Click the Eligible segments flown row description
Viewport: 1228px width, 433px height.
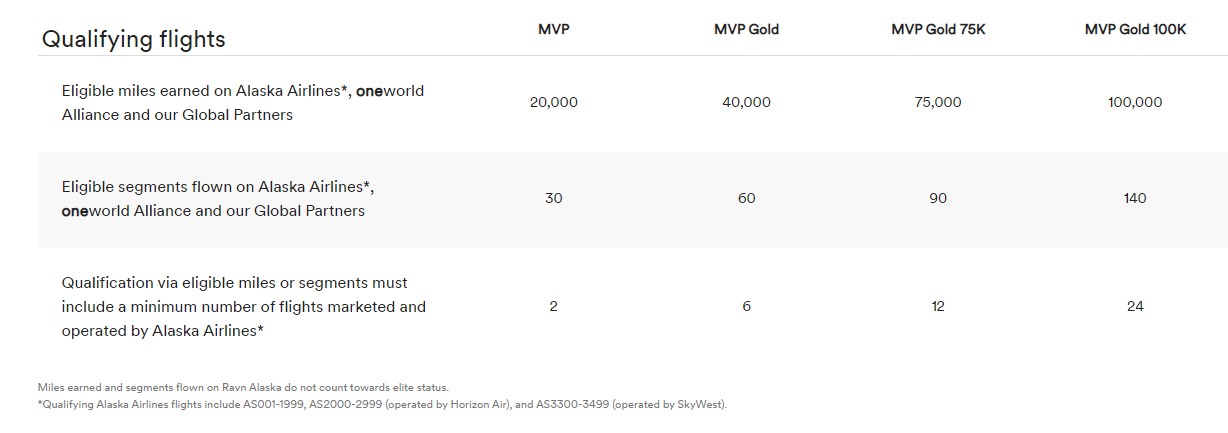coord(217,199)
